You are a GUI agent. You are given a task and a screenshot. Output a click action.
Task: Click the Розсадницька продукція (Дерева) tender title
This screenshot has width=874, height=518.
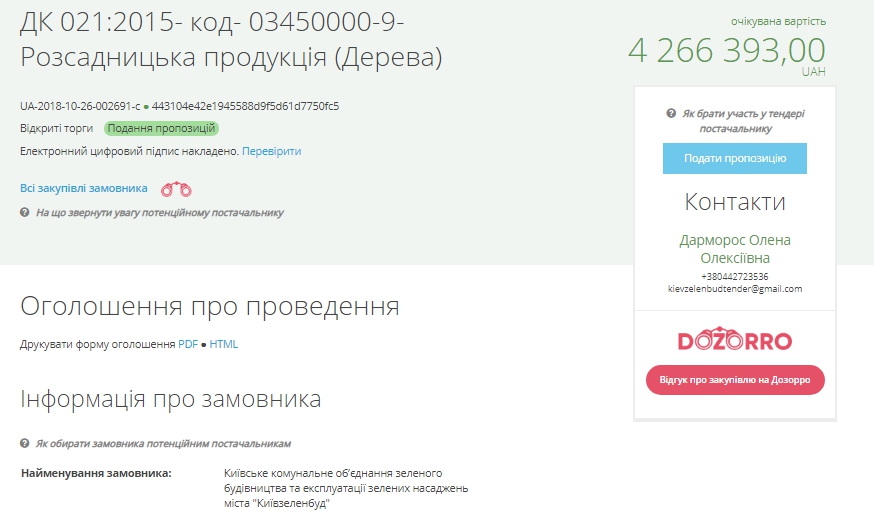coord(231,56)
